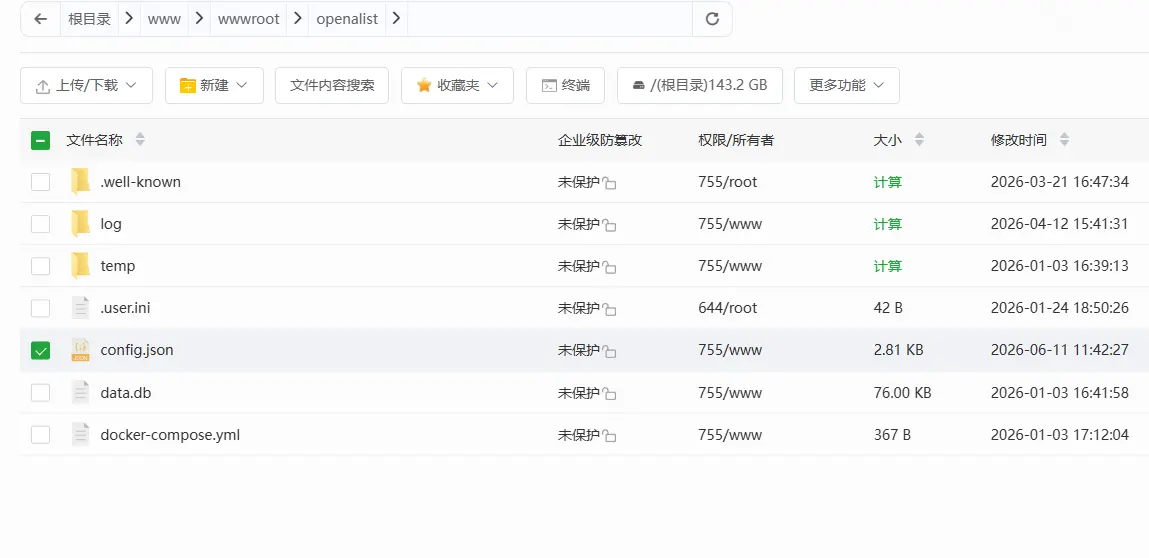
Task: Click the .user.ini file icon
Action: (81, 308)
